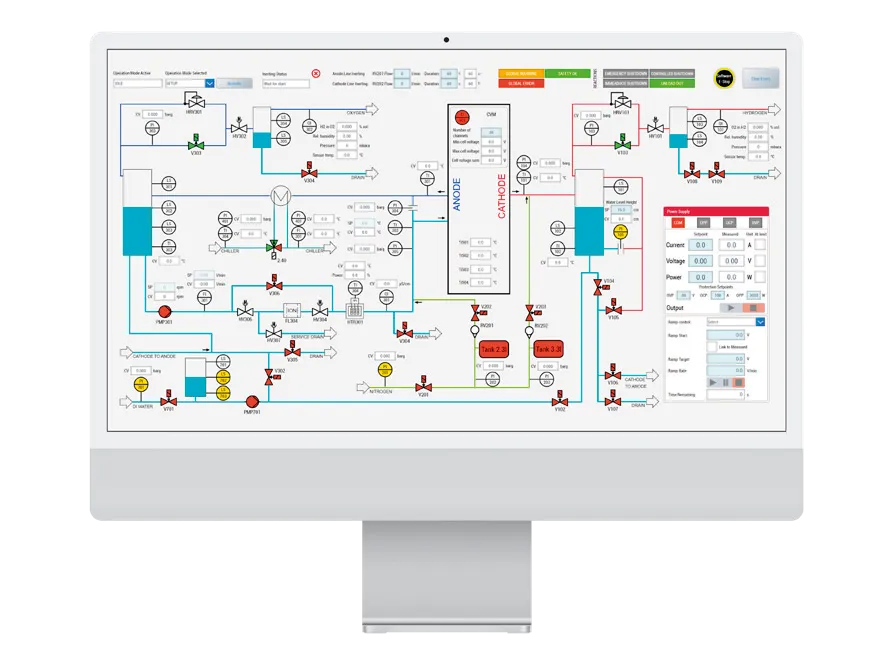Click the red V304 drain valve
This screenshot has height=670, width=893.
pos(309,172)
